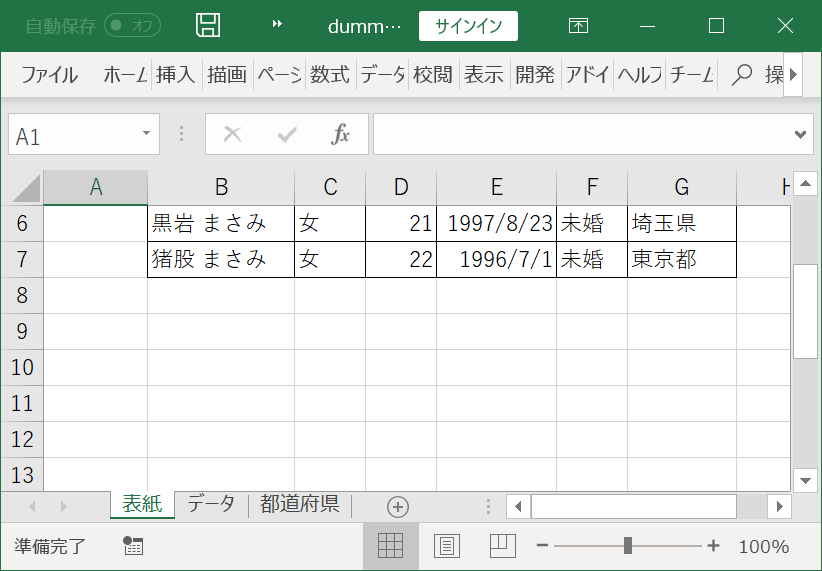Image resolution: width=822 pixels, height=571 pixels.
Task: Click the Enter checkmark icon in formula bar
Action: point(287,135)
